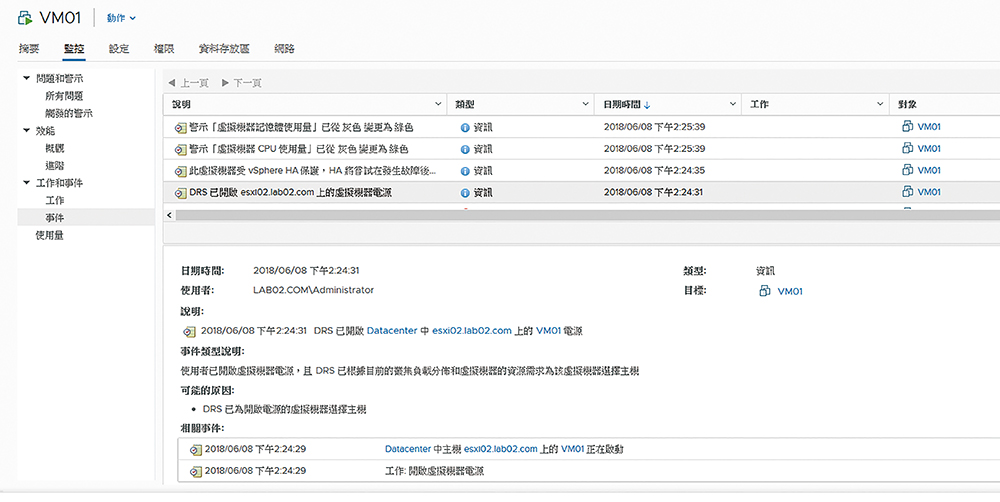The width and height of the screenshot is (1000, 502).
Task: Collapse the 問題和警示 tree section
Action: click(26, 78)
